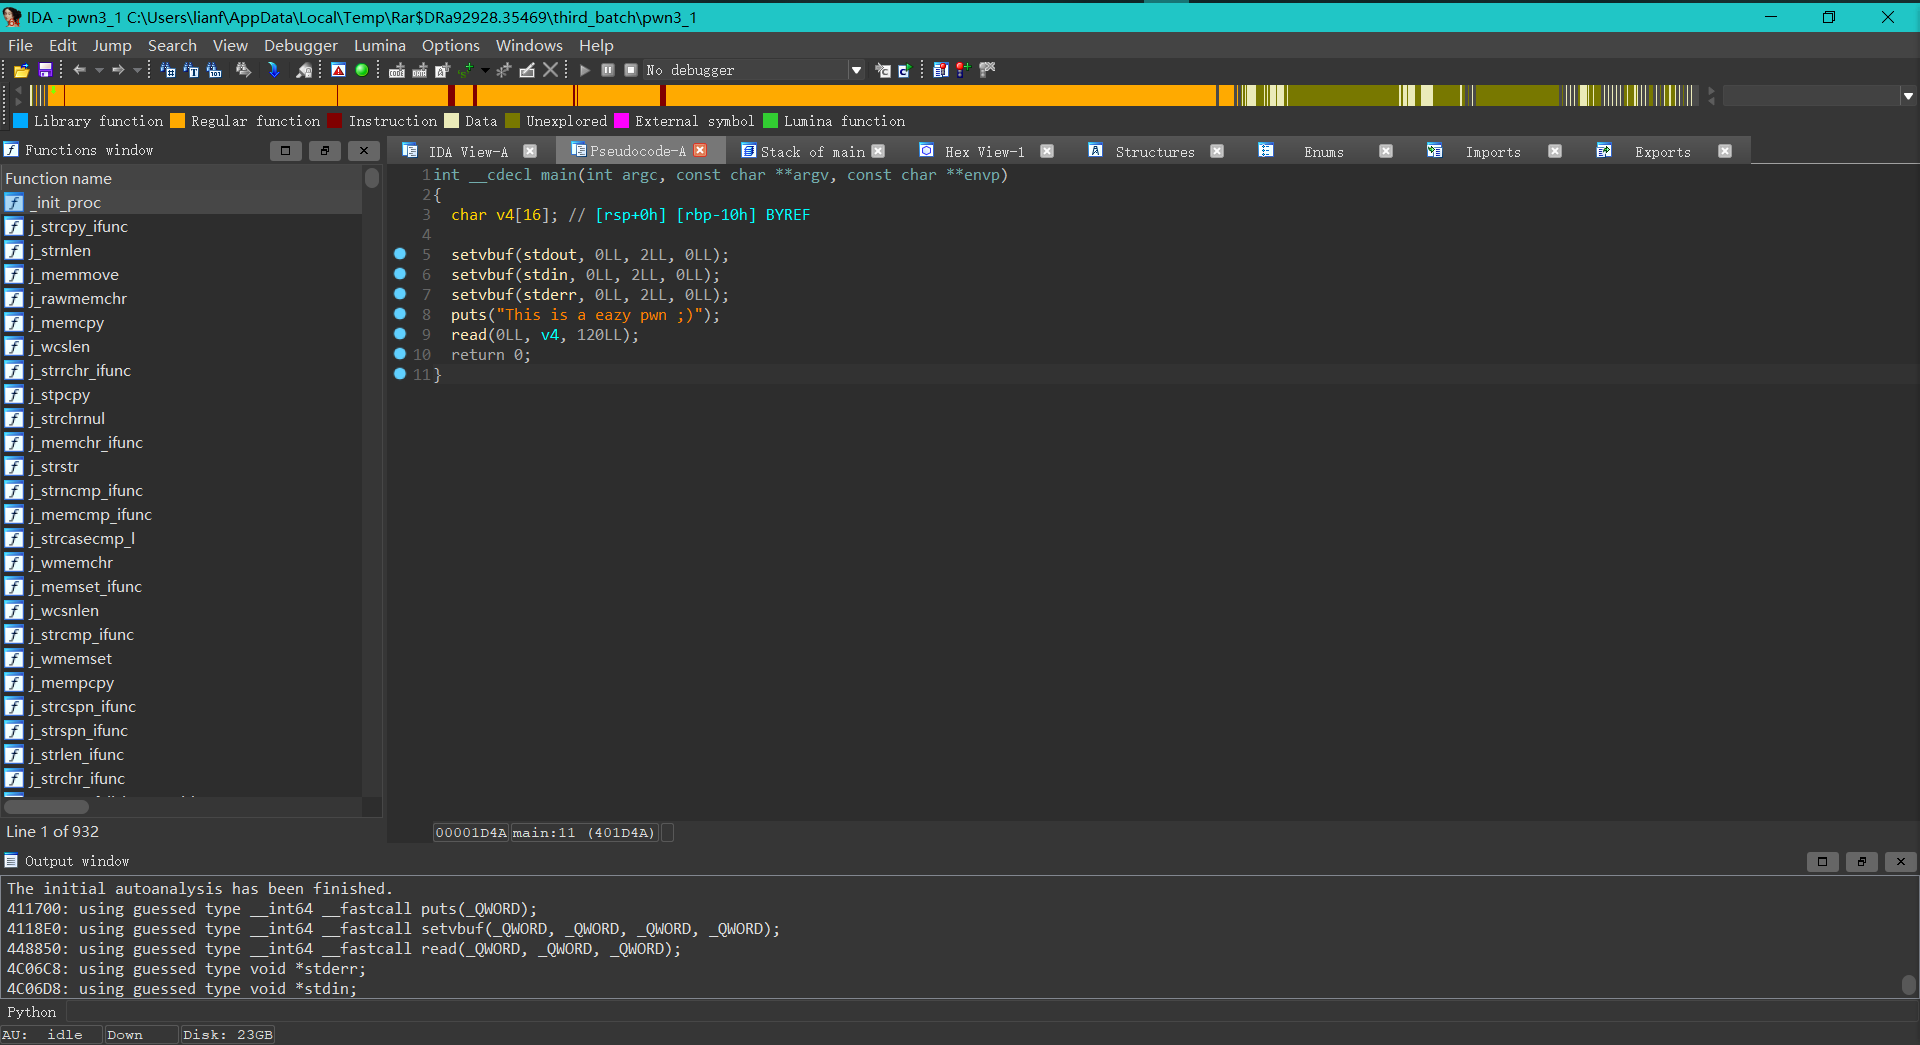Open the Debugger menu
1920x1045 pixels.
pyautogui.click(x=301, y=45)
